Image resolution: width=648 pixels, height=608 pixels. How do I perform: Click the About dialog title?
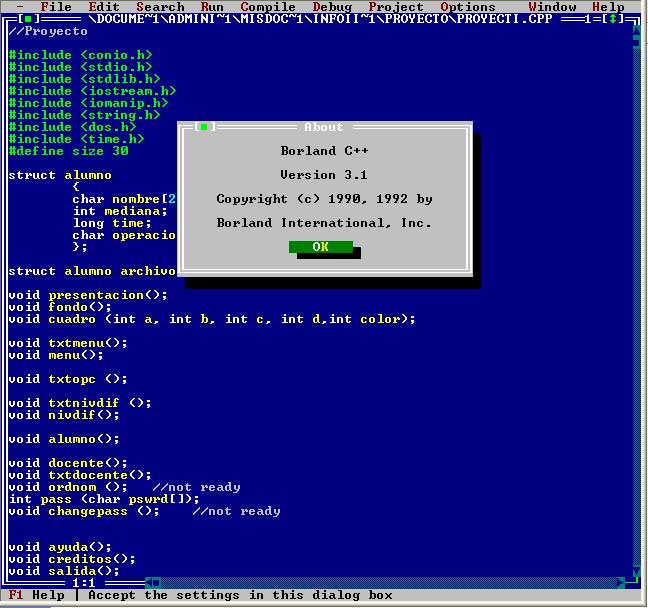[324, 127]
